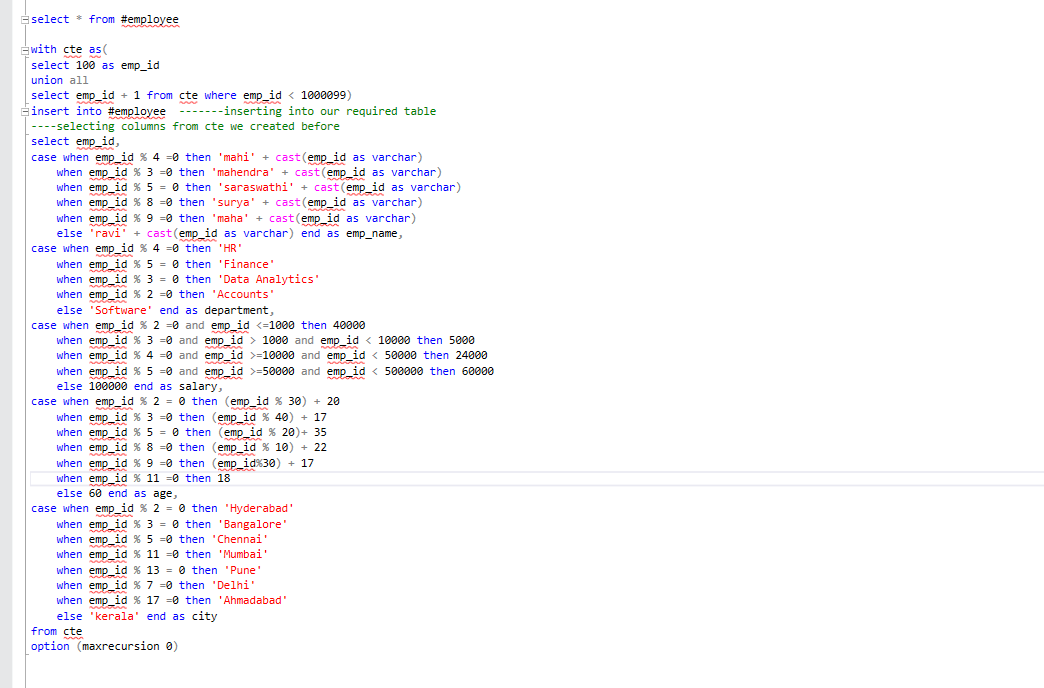
Task: Click the salary value 5000
Action: (x=461, y=340)
